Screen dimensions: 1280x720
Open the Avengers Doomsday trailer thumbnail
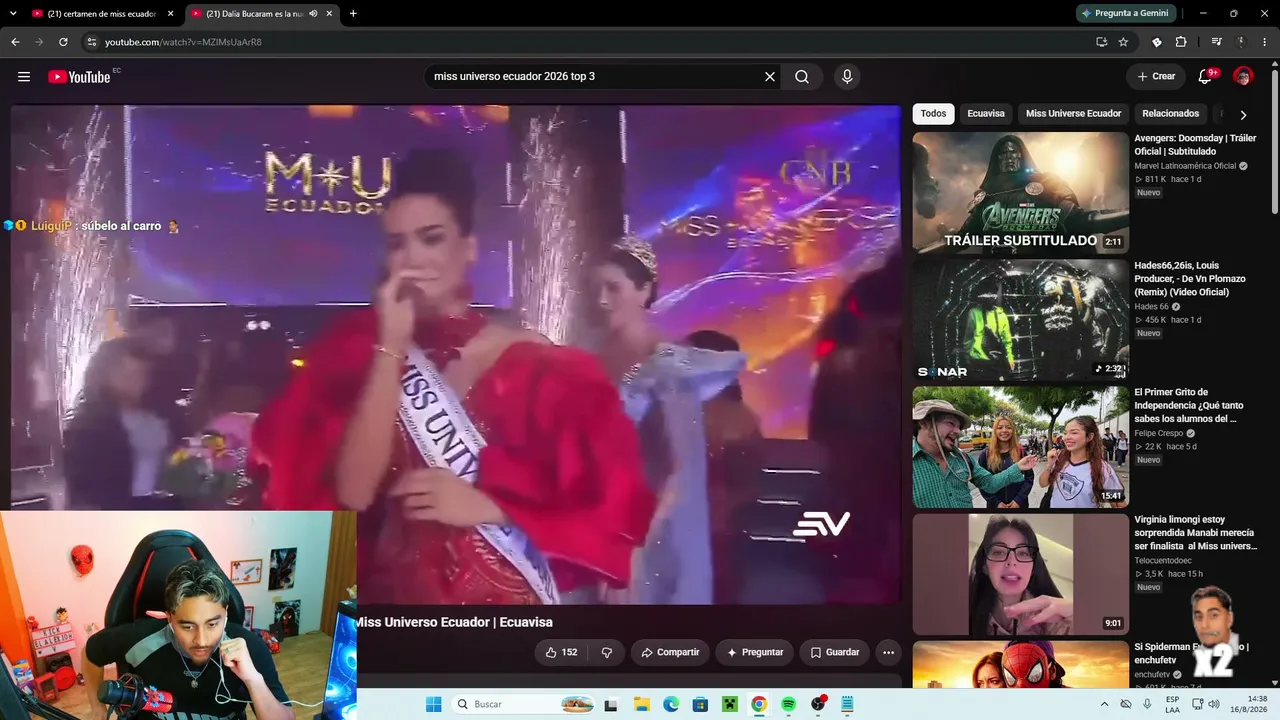pyautogui.click(x=1020, y=193)
